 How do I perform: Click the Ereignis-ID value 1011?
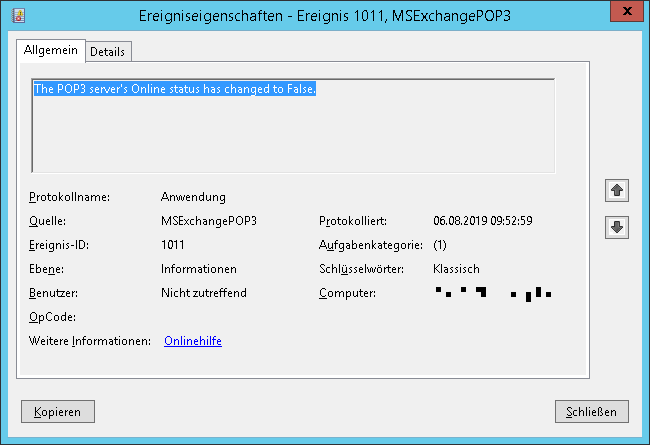click(x=173, y=245)
